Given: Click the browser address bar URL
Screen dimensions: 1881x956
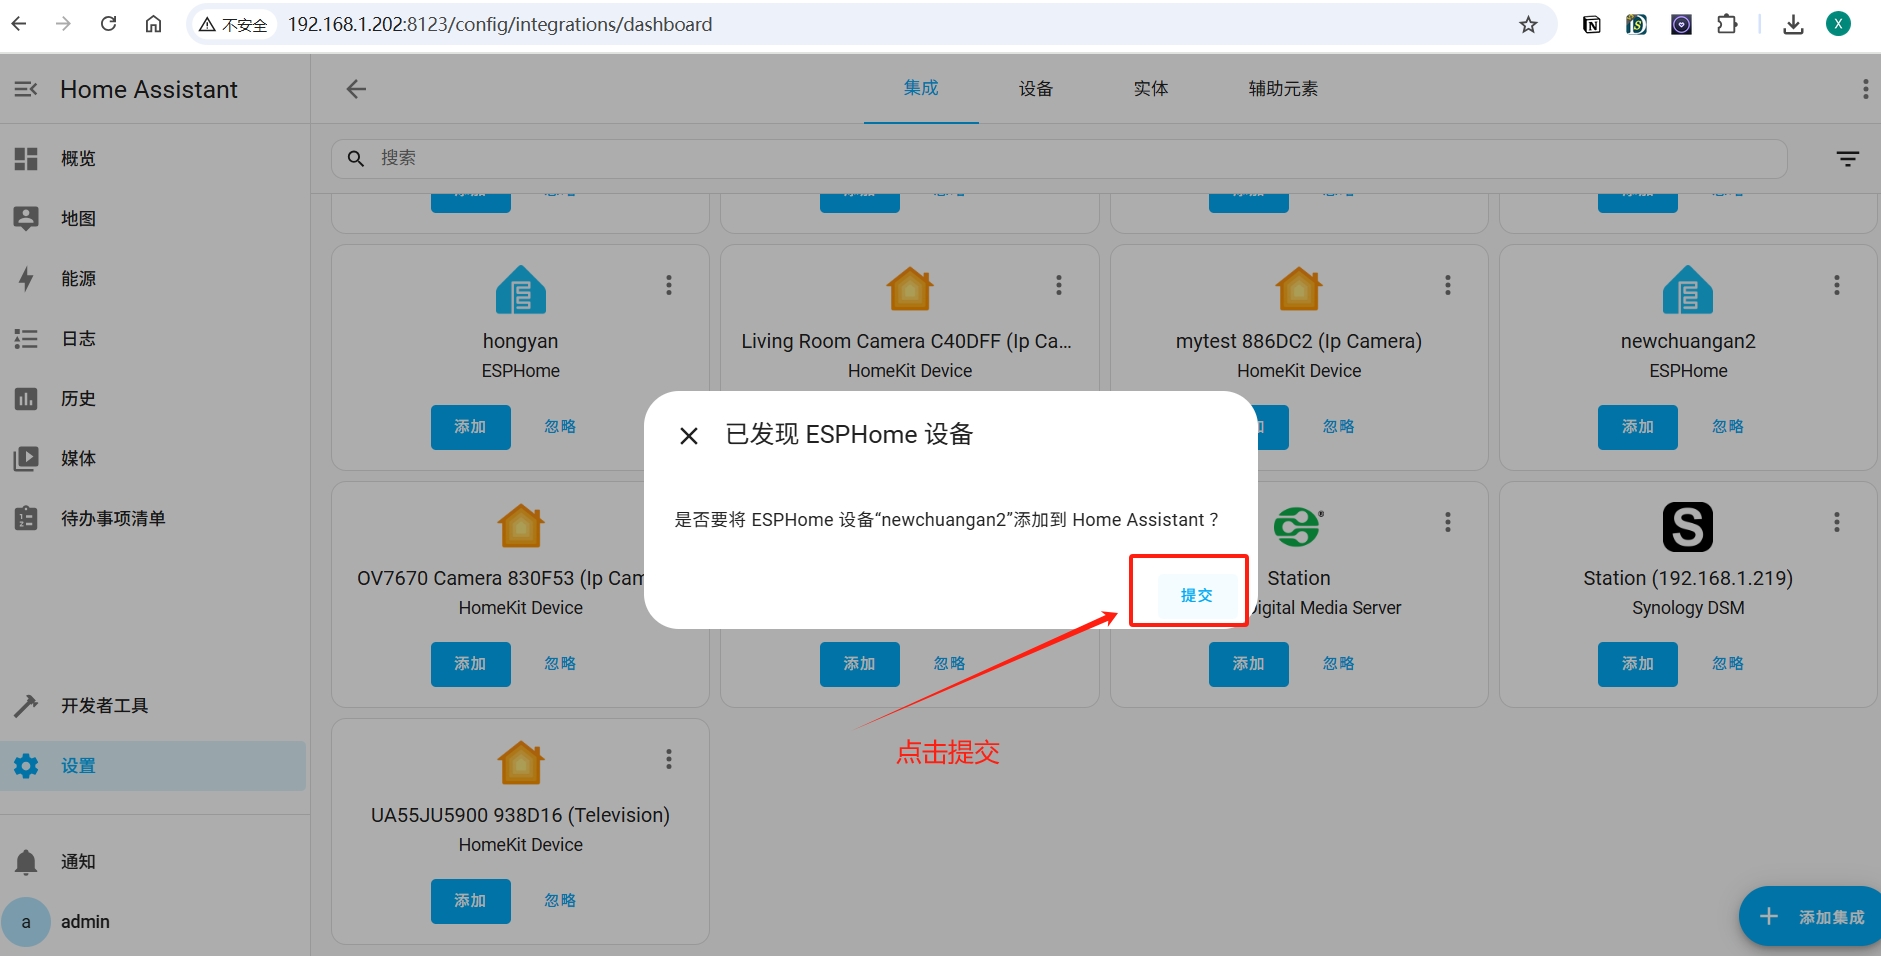Looking at the screenshot, I should pos(500,24).
